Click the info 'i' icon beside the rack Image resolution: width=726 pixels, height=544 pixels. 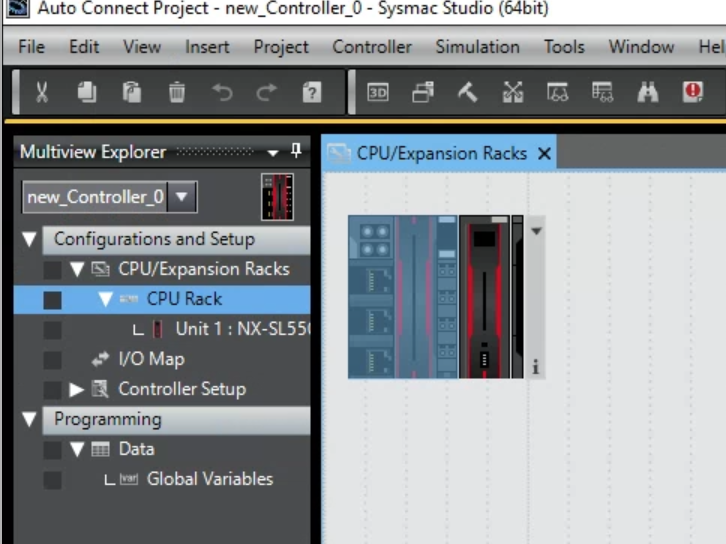click(x=536, y=366)
